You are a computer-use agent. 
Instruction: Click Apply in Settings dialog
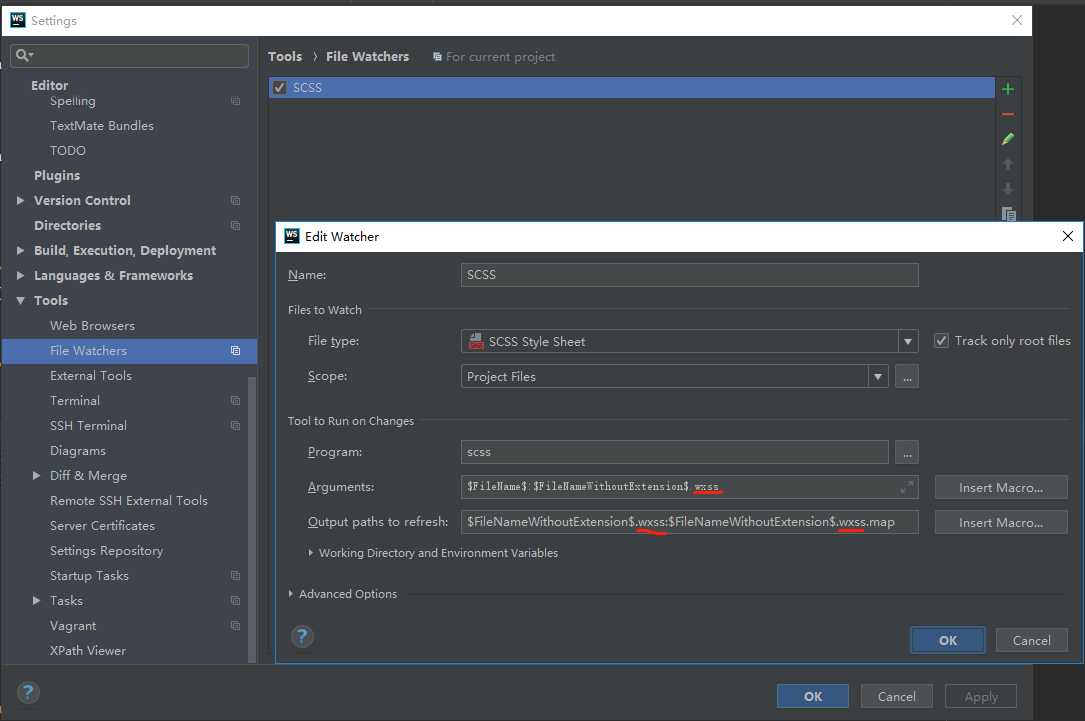tap(981, 696)
